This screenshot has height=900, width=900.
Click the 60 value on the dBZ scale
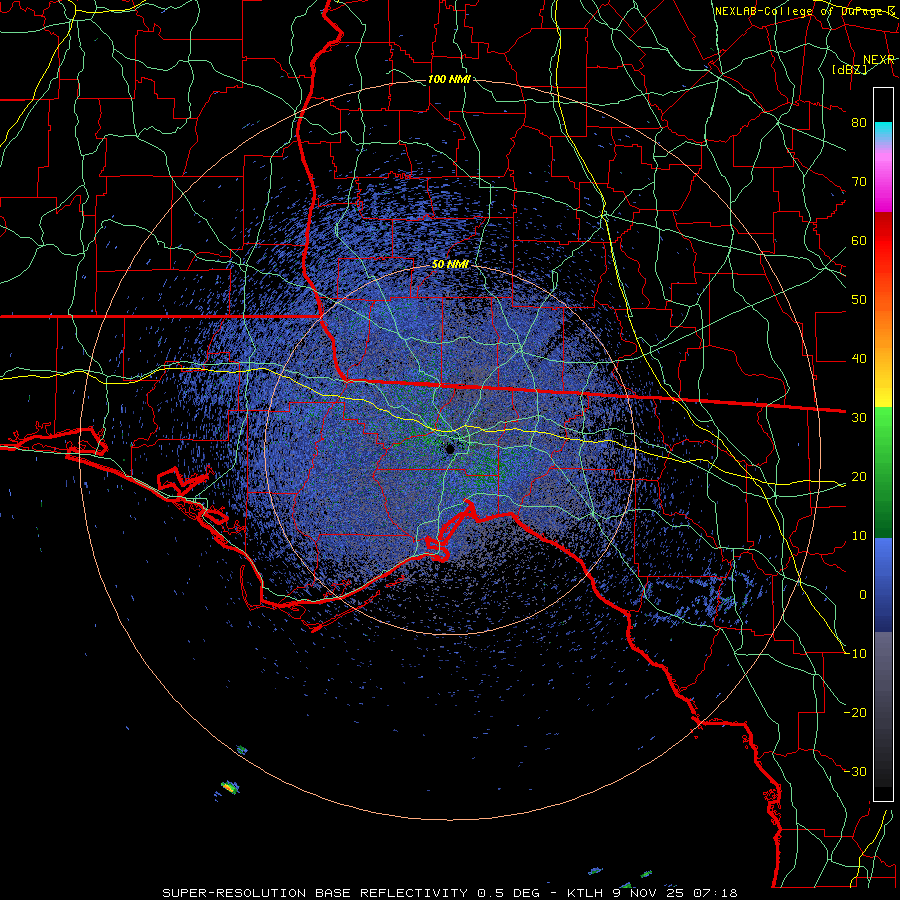click(859, 240)
